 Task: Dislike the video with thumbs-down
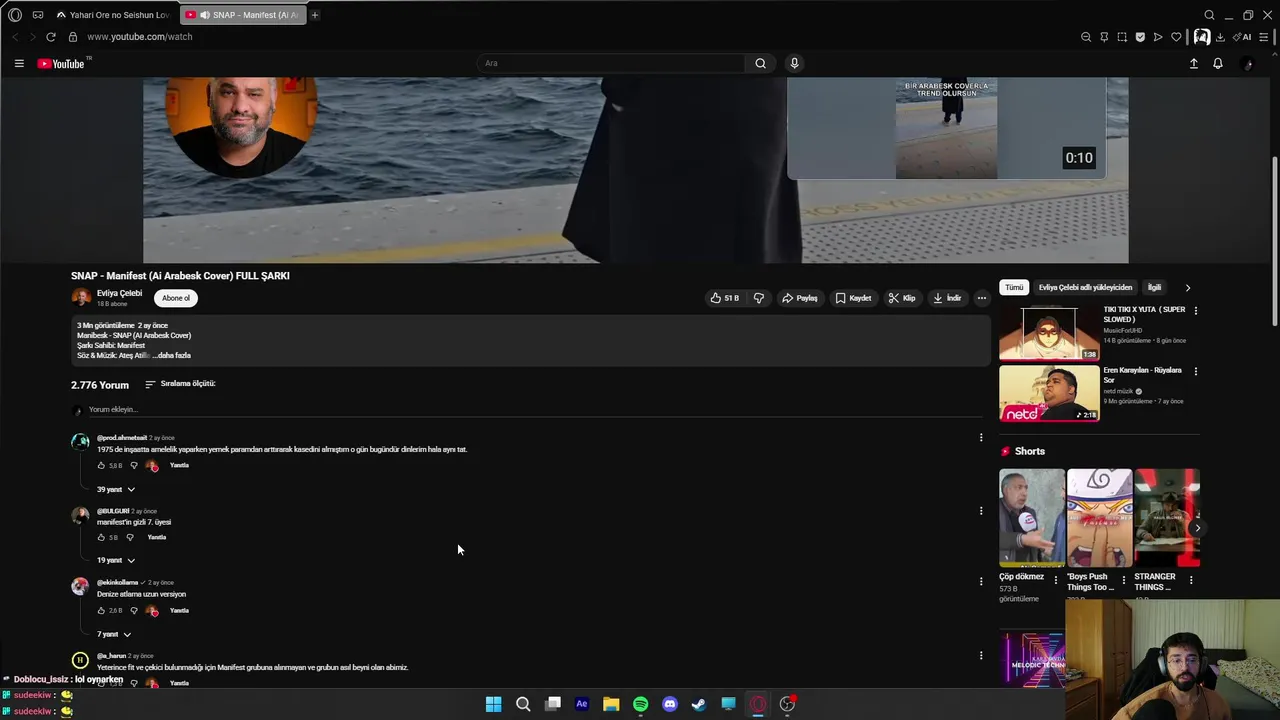pyautogui.click(x=759, y=298)
